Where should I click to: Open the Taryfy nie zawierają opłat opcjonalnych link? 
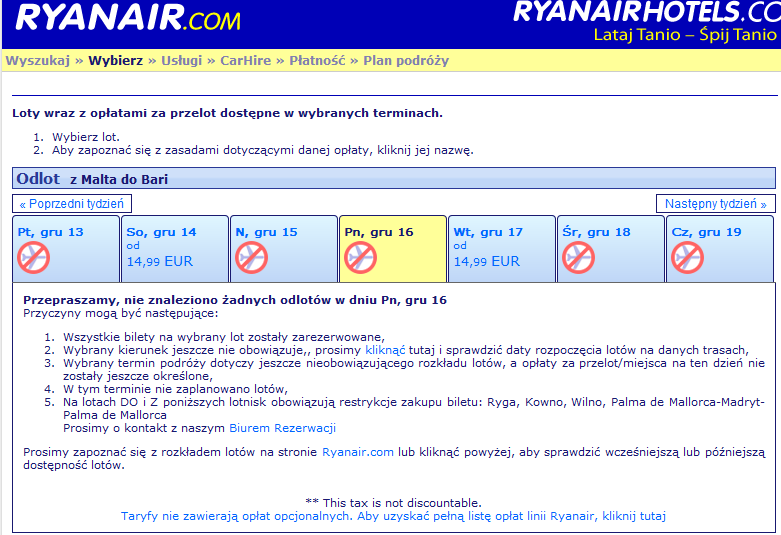coord(393,516)
